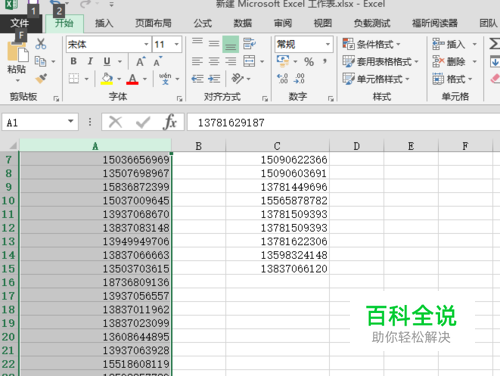Decrease indent icon
Viewport: 500px width, 376px height.
(197, 79)
